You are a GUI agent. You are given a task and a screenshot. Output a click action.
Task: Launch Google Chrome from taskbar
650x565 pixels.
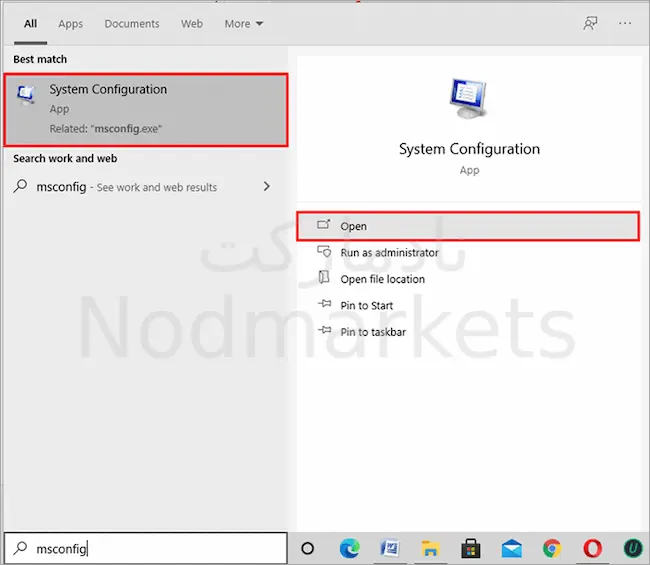[552, 548]
